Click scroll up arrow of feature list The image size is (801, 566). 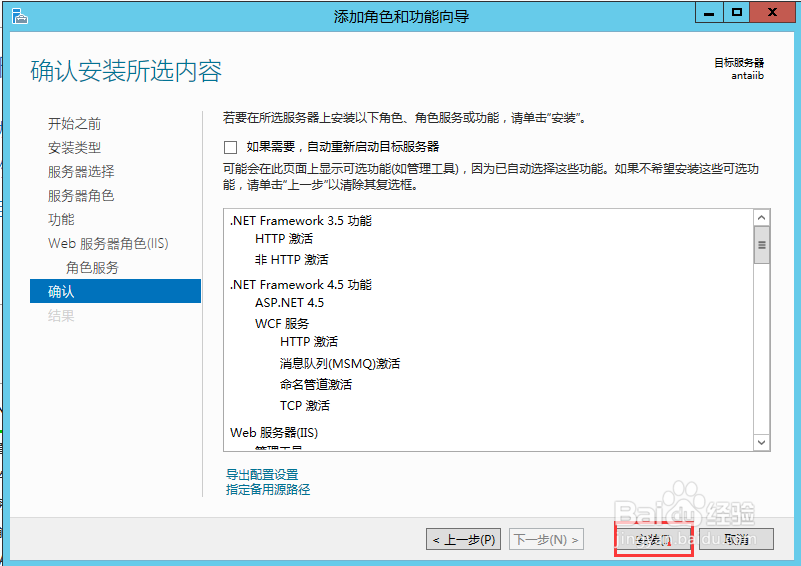[x=761, y=218]
